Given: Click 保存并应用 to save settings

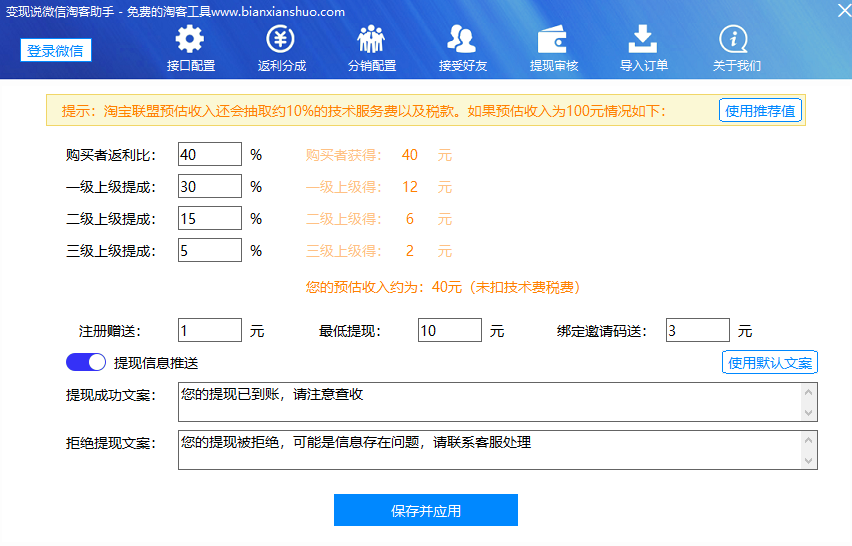Looking at the screenshot, I should [426, 510].
